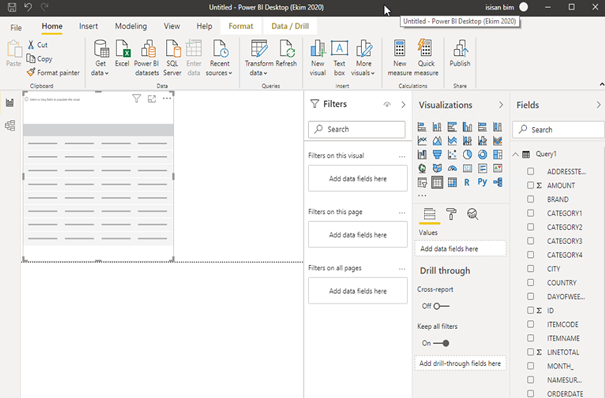Screen dimensions: 605x398
Task: Open the File menu
Action: 16,27
